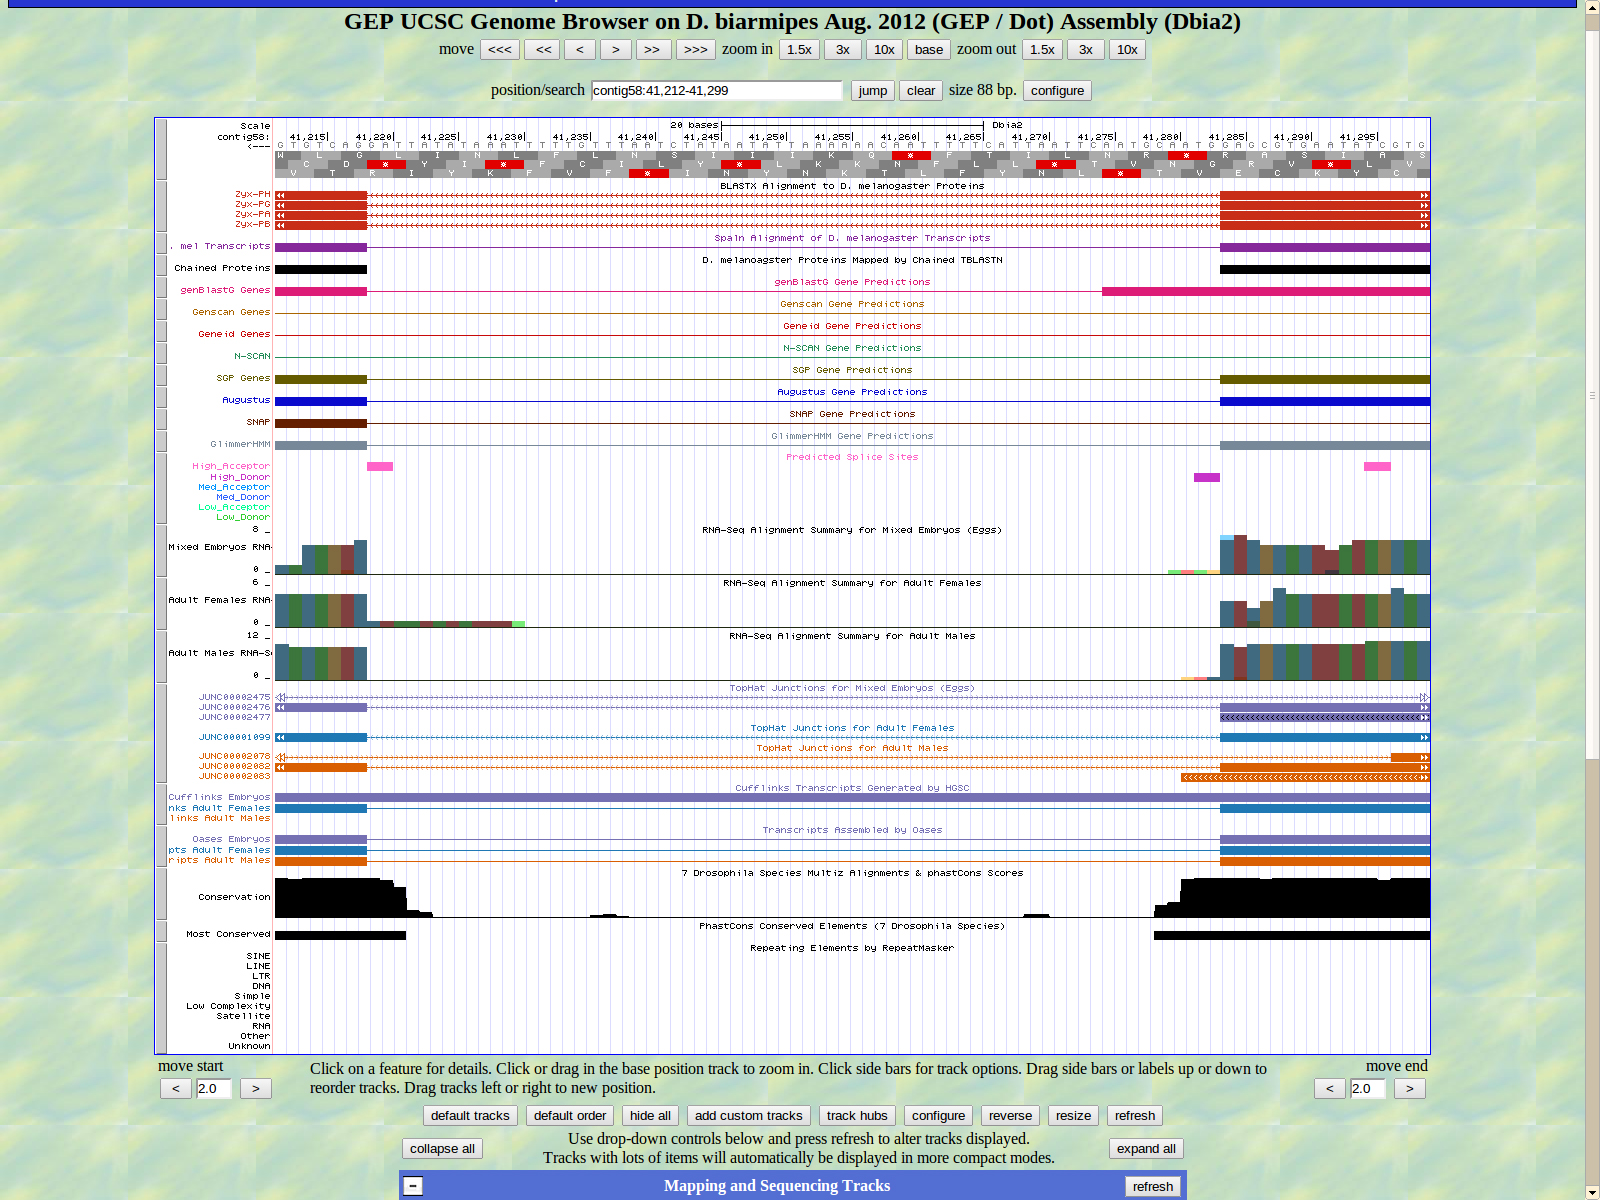Click the jump button
This screenshot has width=1600, height=1200.
click(x=873, y=91)
